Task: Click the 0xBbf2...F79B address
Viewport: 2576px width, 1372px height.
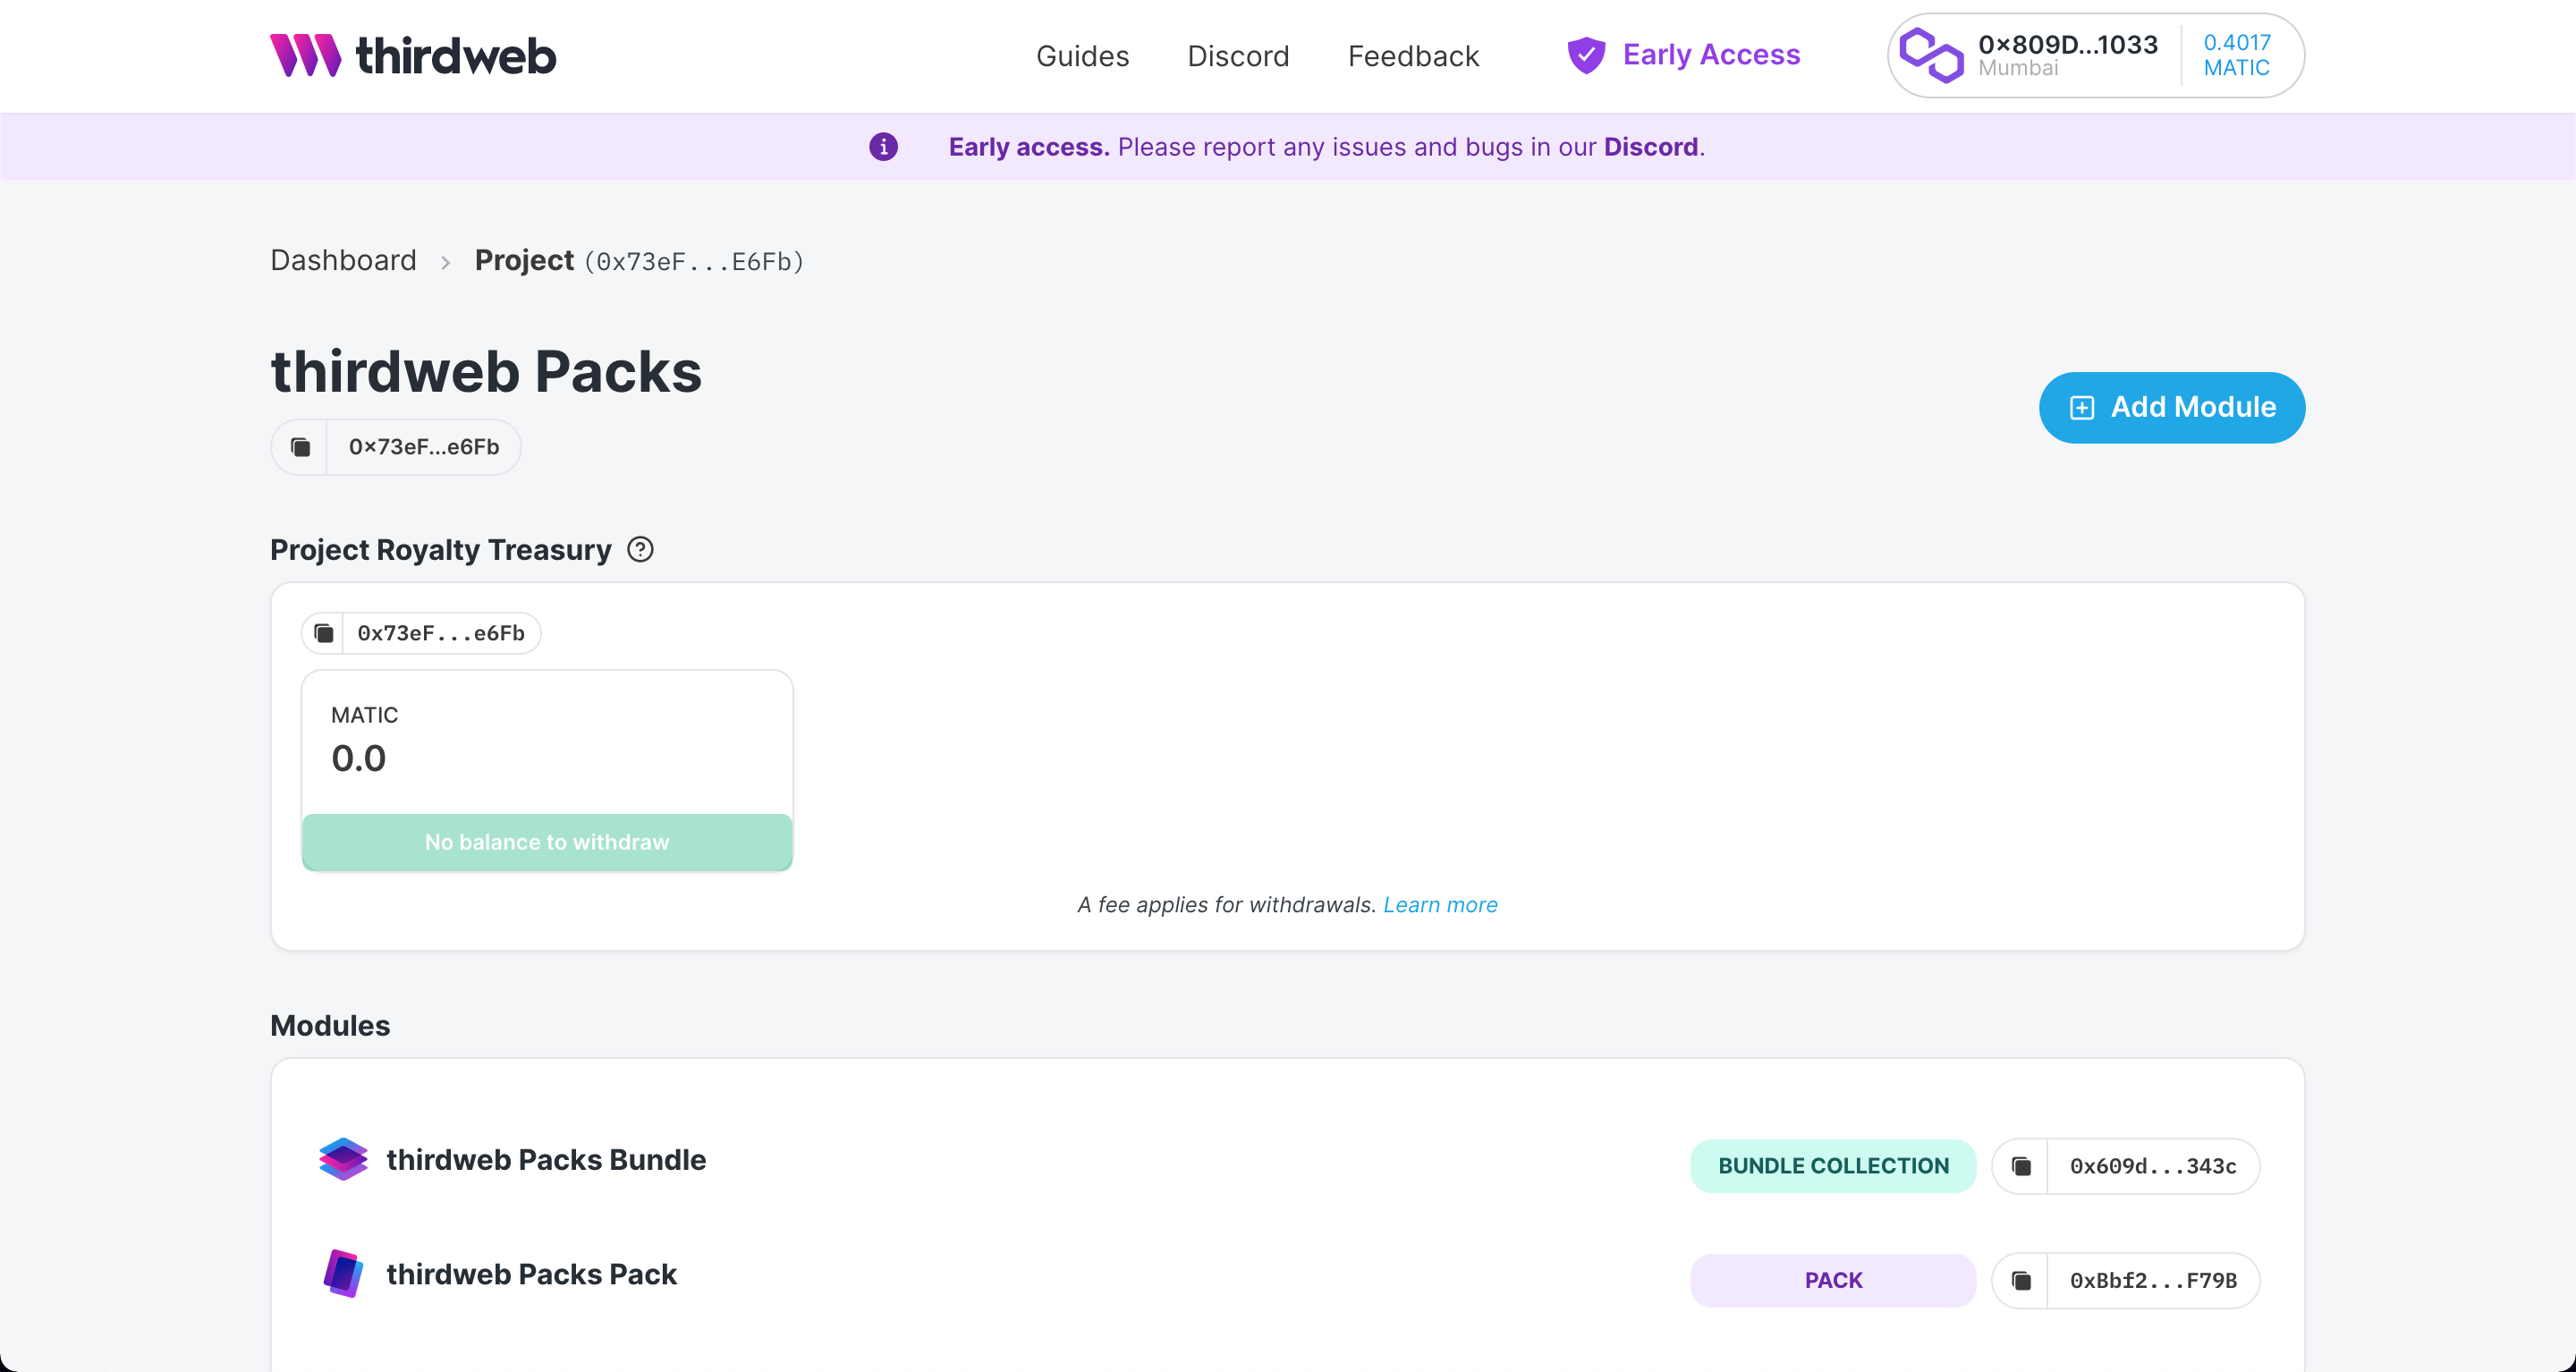Action: tap(2153, 1281)
